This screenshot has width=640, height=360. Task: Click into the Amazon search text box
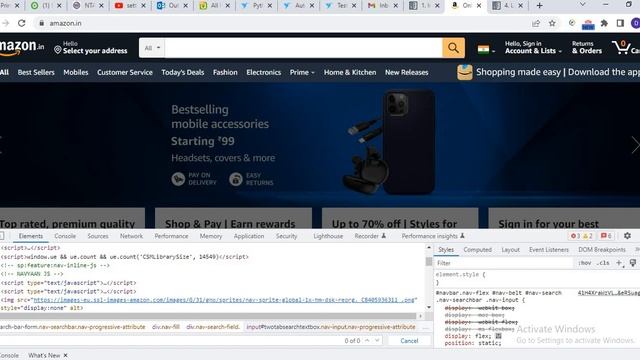pyautogui.click(x=304, y=48)
